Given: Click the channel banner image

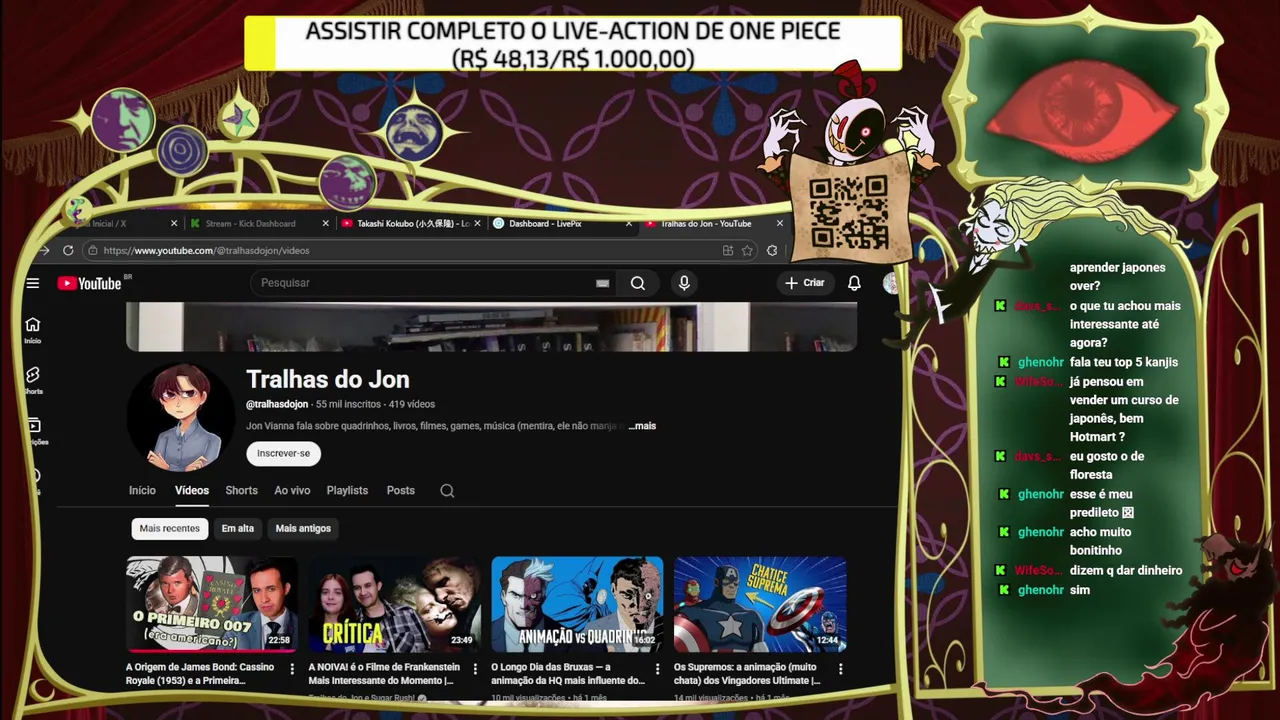Looking at the screenshot, I should point(491,328).
